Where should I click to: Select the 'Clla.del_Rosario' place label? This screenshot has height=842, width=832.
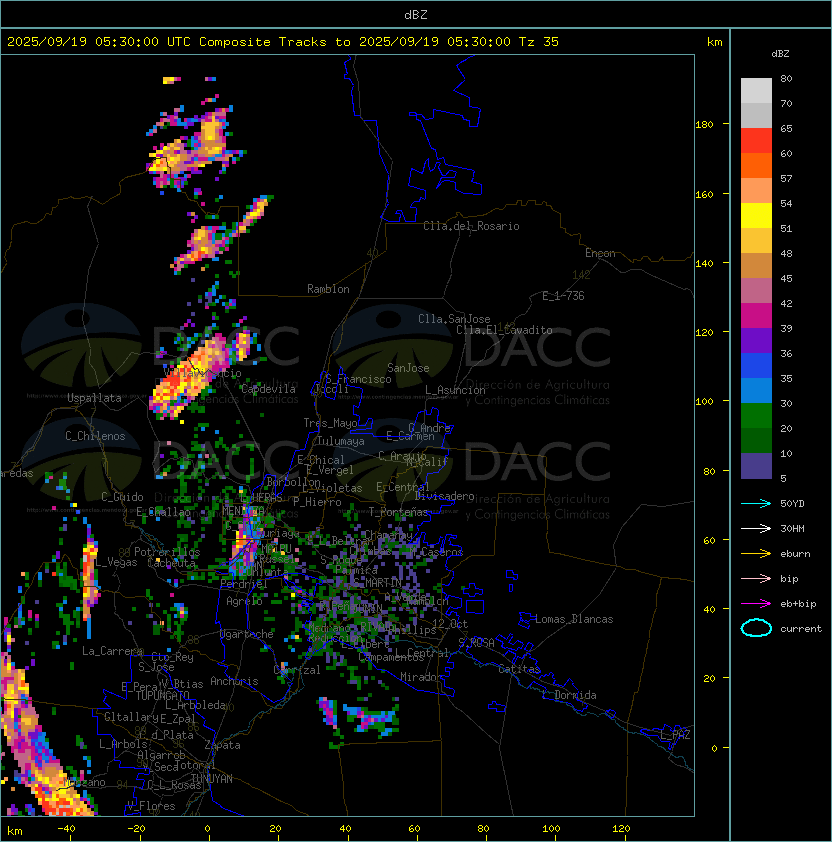coord(471,226)
